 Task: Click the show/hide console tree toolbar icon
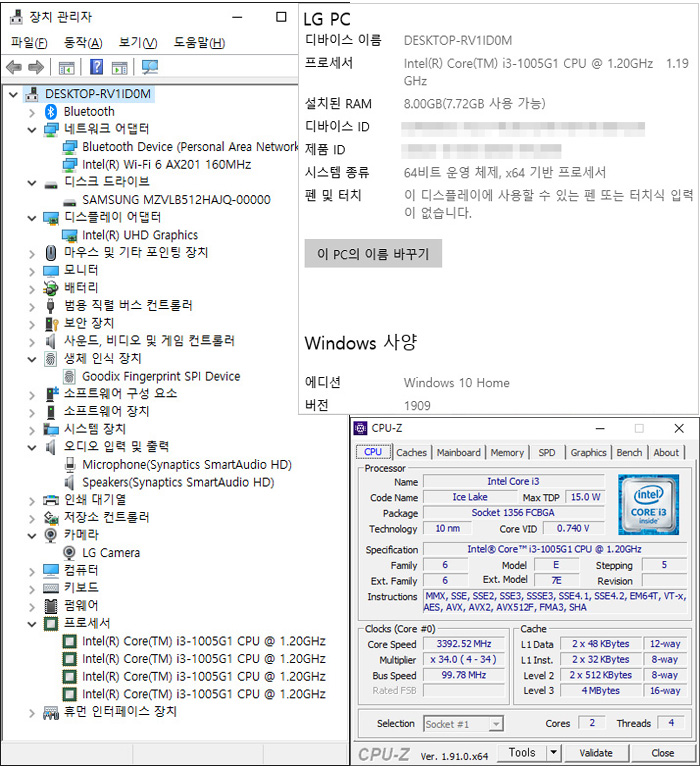coord(66,67)
